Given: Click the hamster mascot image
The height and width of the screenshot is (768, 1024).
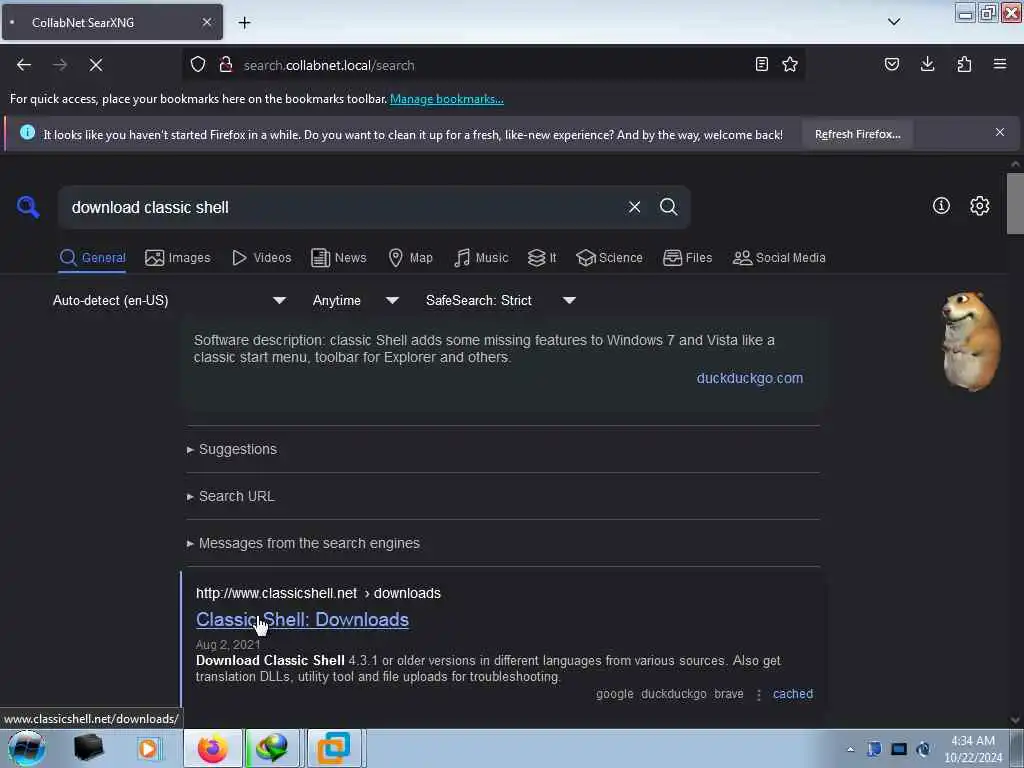Looking at the screenshot, I should (971, 342).
